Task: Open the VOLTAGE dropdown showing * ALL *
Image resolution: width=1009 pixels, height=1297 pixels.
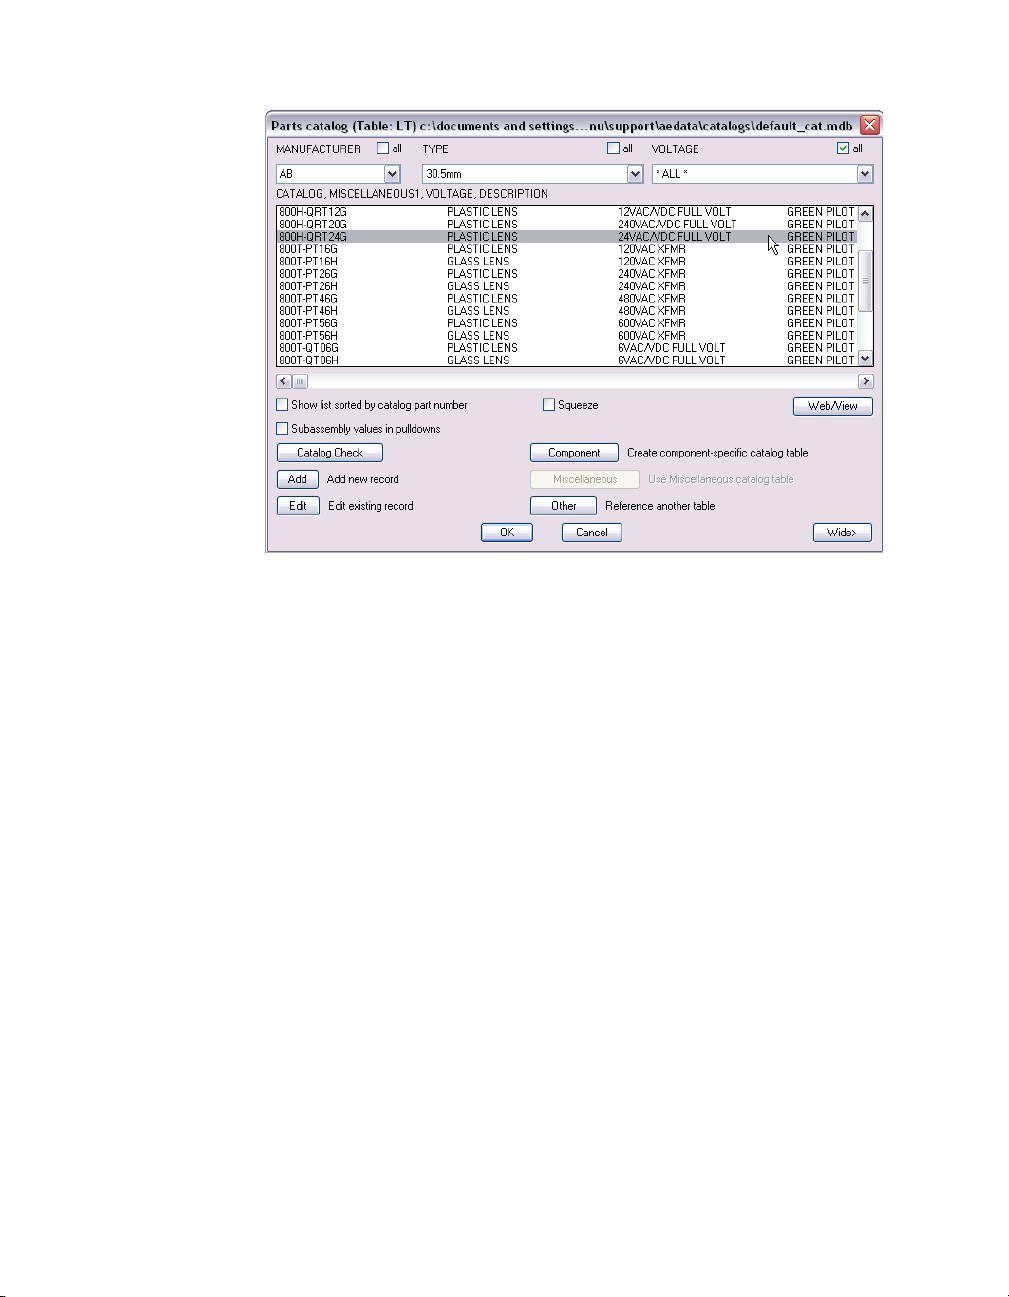Action: (x=865, y=174)
